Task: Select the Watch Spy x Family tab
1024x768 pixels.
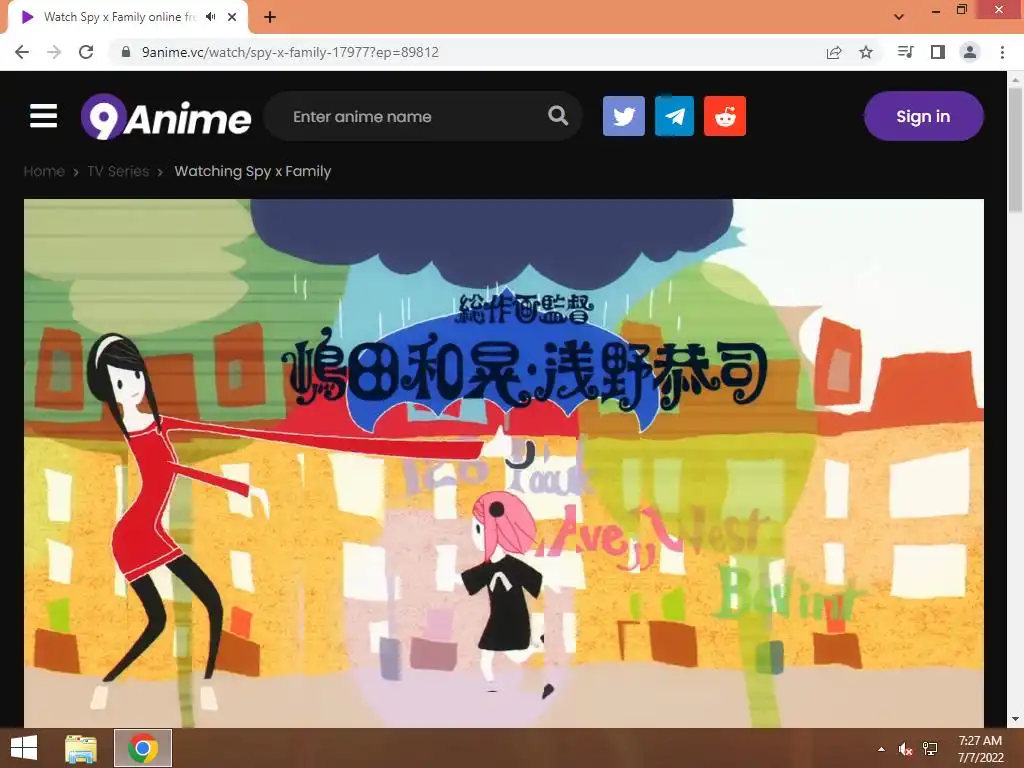Action: pos(127,17)
